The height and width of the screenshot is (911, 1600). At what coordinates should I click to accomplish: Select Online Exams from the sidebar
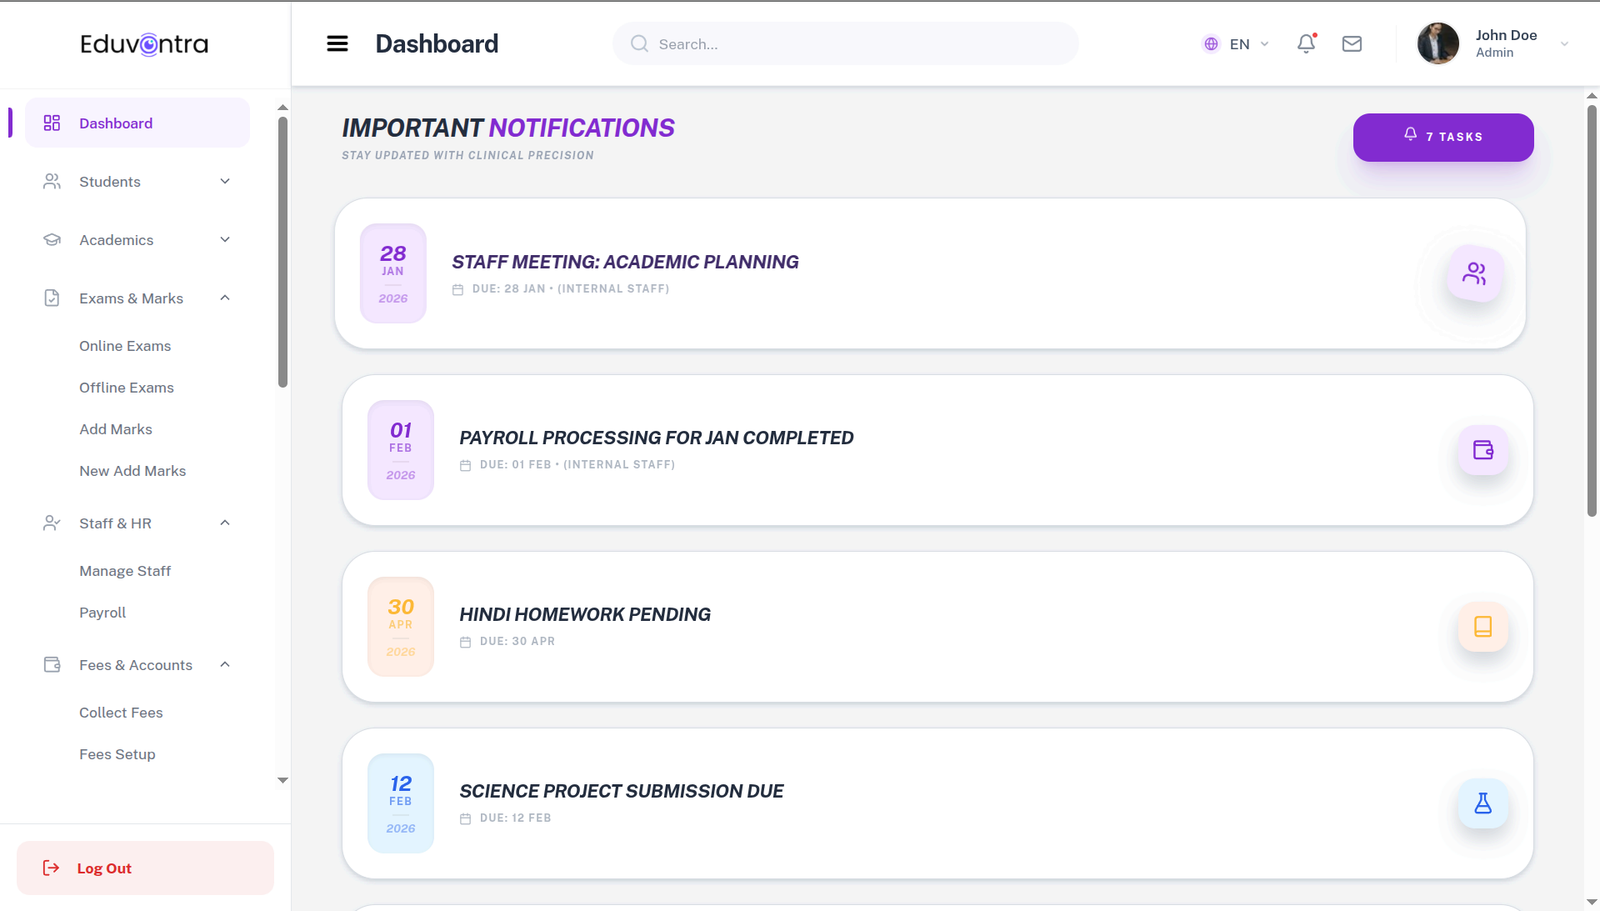click(124, 345)
